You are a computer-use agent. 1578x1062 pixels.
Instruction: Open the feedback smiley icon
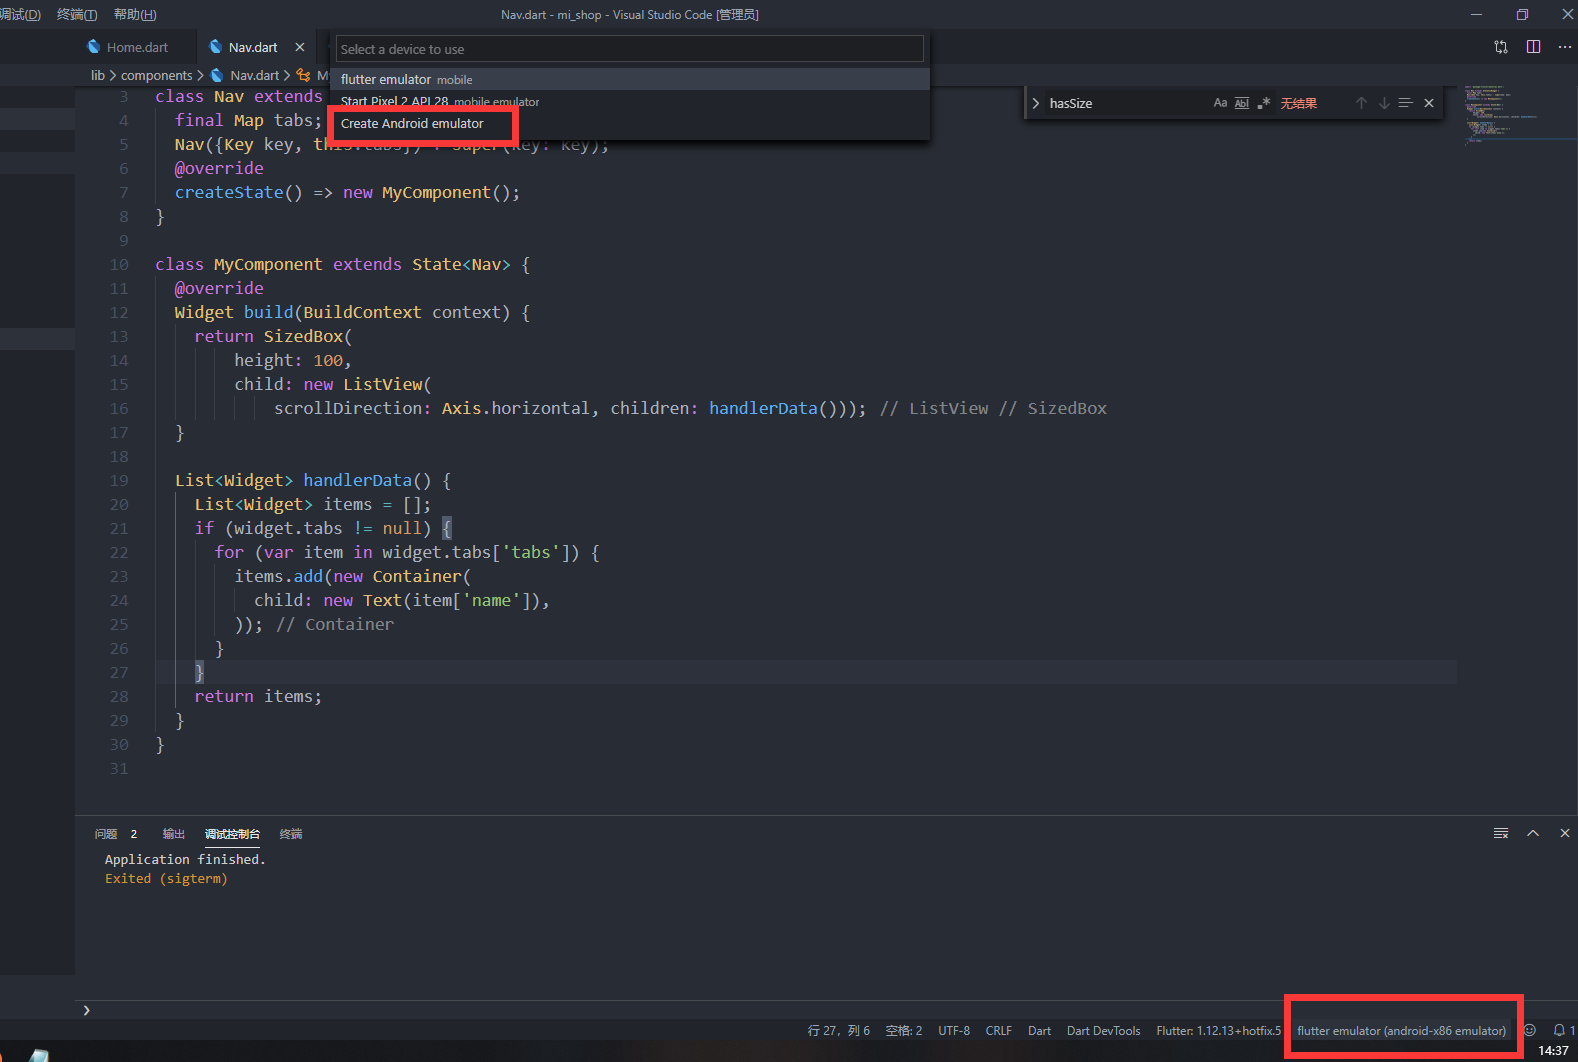(x=1529, y=1030)
